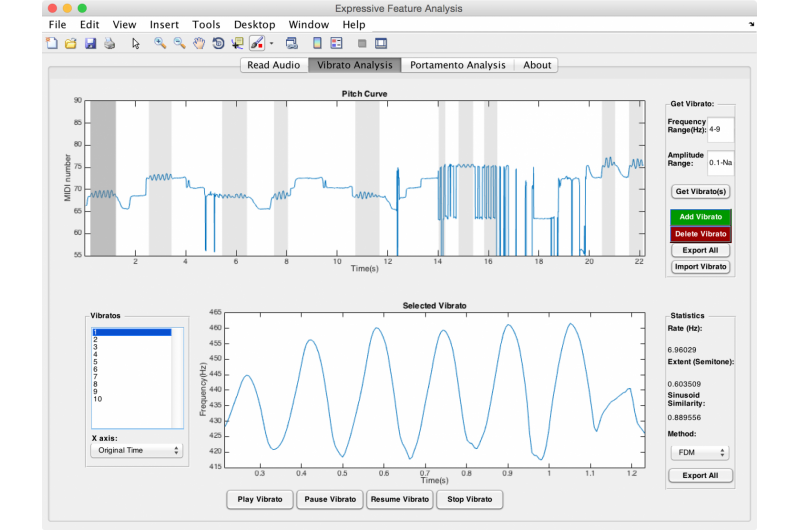This screenshot has height=530, width=800.
Task: Click the green Add Vibrato button
Action: pyautogui.click(x=700, y=217)
